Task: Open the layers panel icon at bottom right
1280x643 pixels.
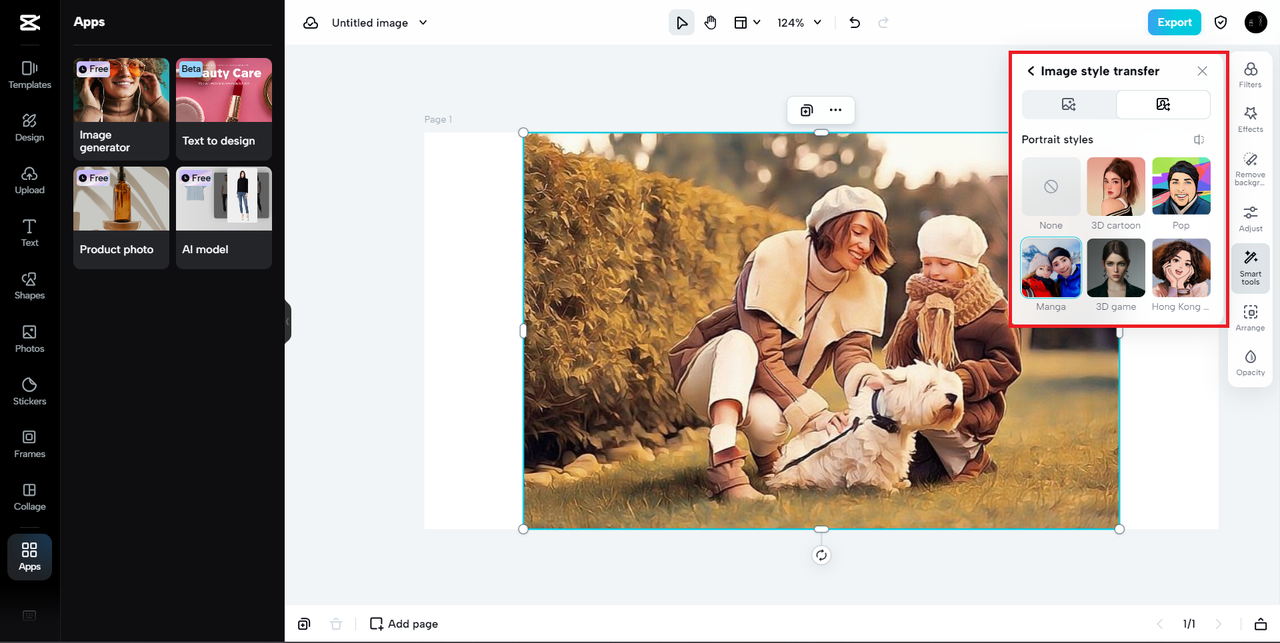Action: [1260, 624]
